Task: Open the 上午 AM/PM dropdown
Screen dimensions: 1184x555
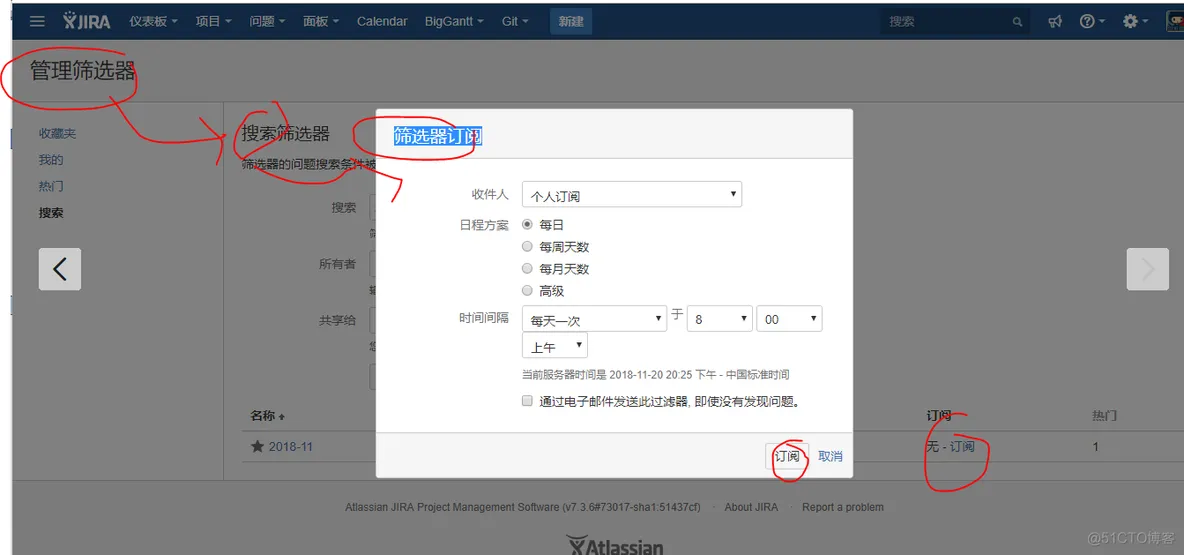Action: coord(555,345)
